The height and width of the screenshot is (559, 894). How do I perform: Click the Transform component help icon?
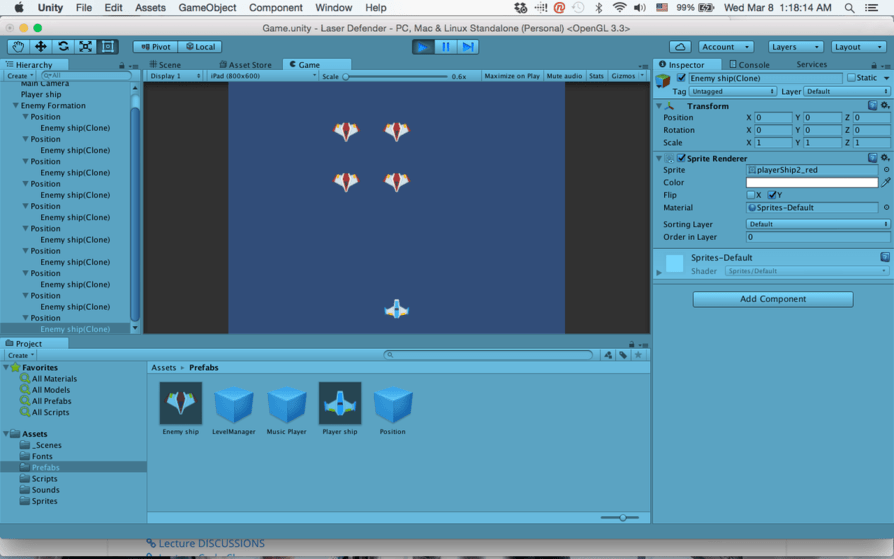pos(872,106)
